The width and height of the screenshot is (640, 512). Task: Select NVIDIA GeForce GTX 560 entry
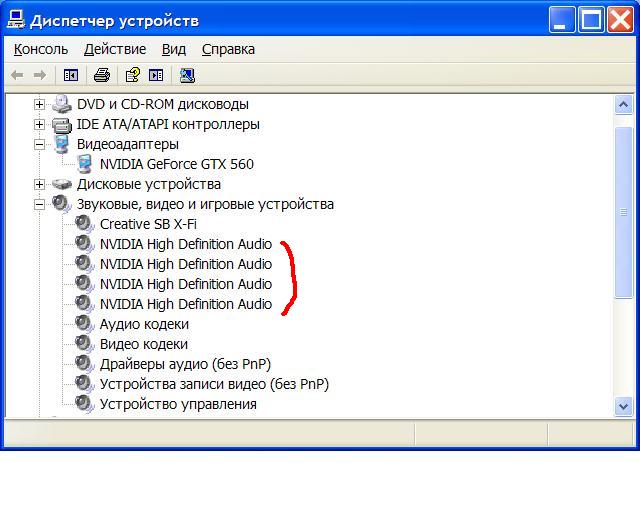click(177, 164)
